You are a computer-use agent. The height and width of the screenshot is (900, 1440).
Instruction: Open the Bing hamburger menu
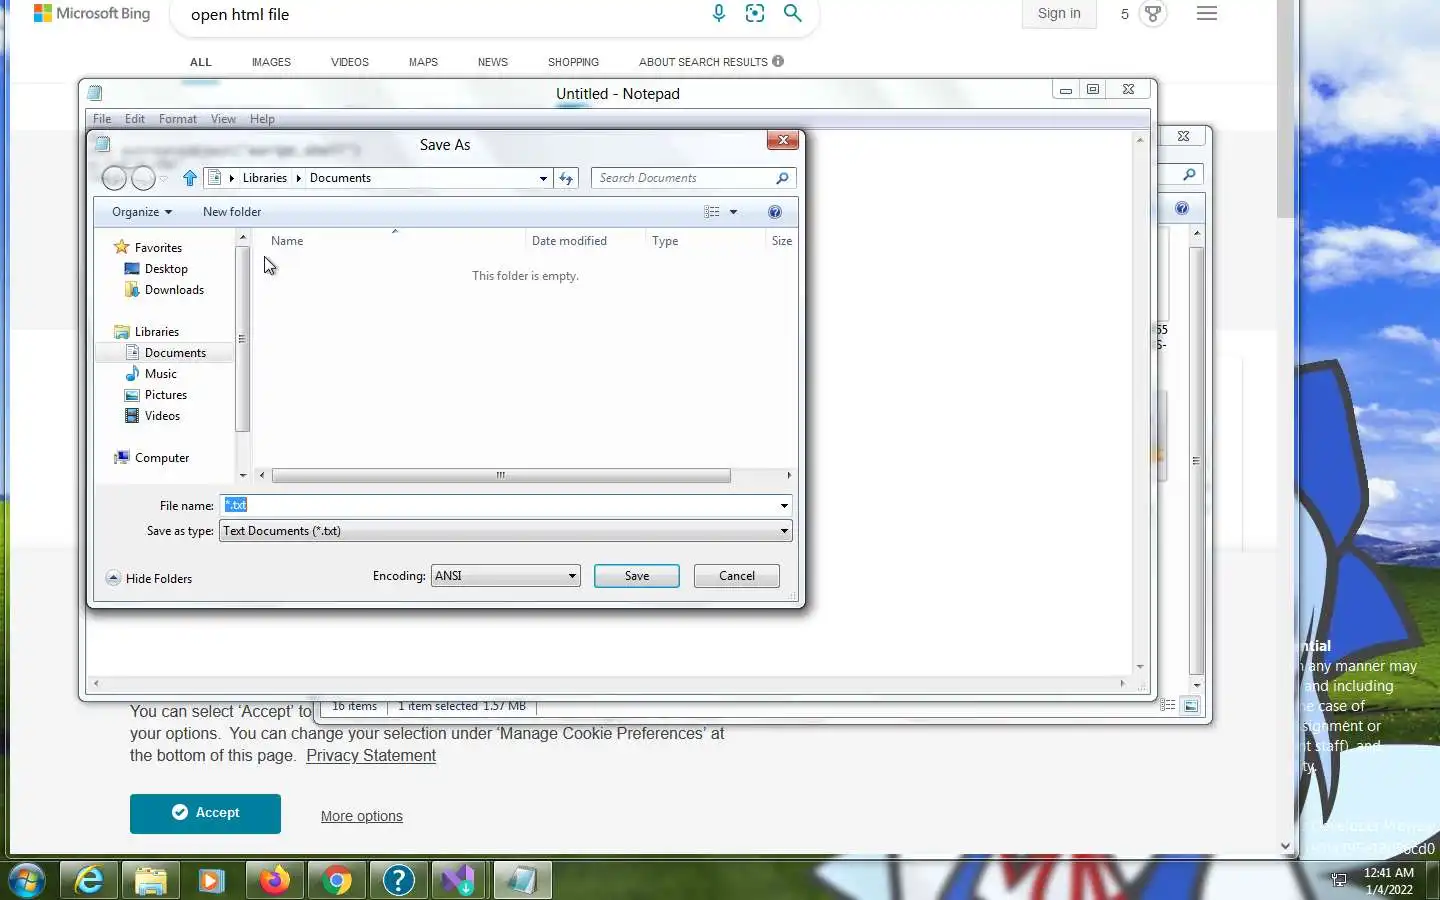[x=1207, y=14]
